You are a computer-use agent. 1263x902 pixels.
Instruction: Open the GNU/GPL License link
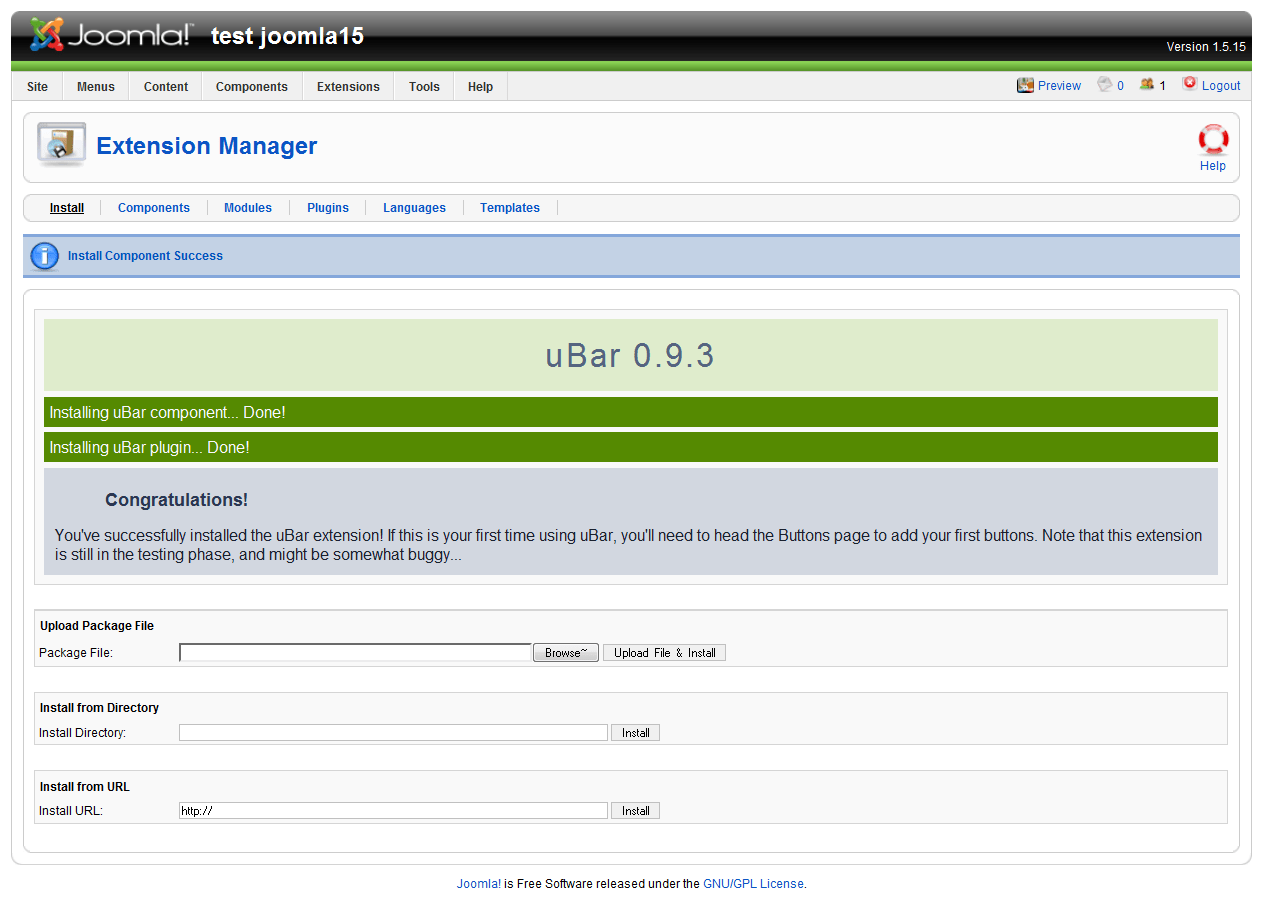click(754, 884)
